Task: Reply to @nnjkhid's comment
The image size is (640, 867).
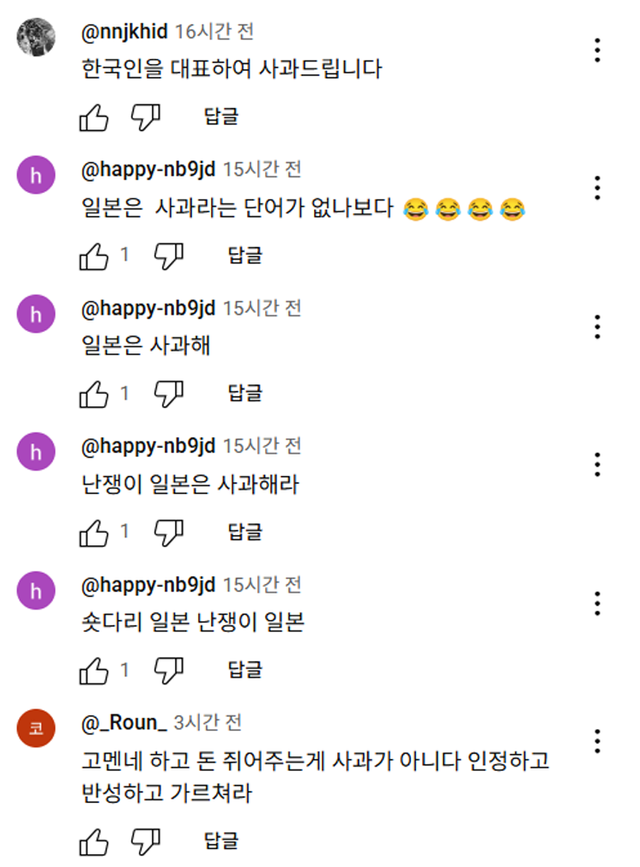Action: point(221,118)
